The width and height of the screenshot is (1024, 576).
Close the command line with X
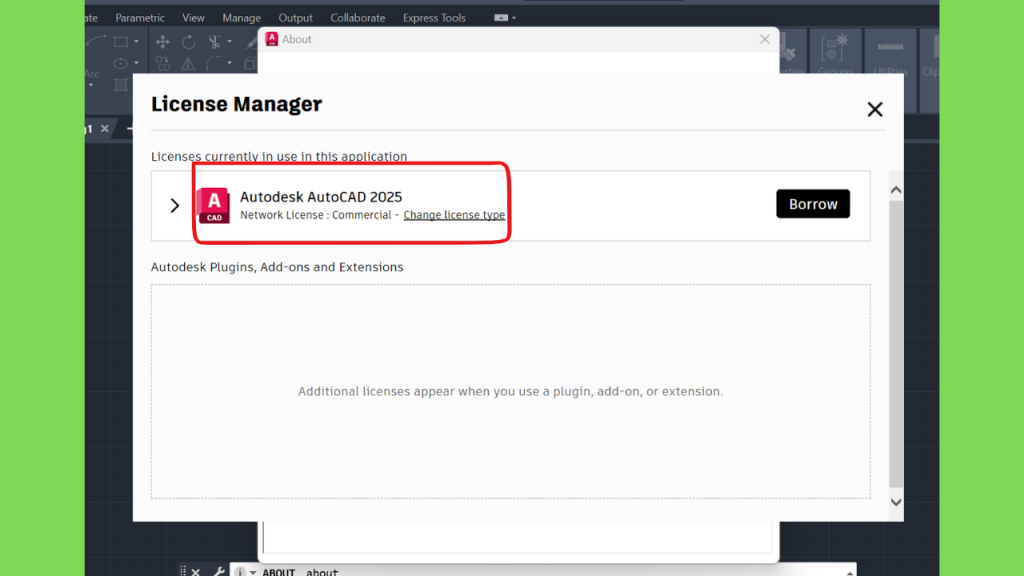(x=196, y=571)
